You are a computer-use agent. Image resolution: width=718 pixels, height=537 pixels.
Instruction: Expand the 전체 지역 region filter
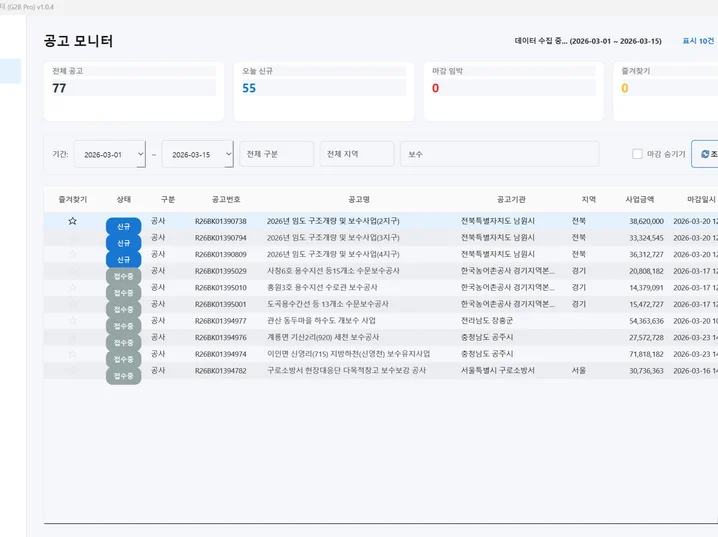click(356, 154)
